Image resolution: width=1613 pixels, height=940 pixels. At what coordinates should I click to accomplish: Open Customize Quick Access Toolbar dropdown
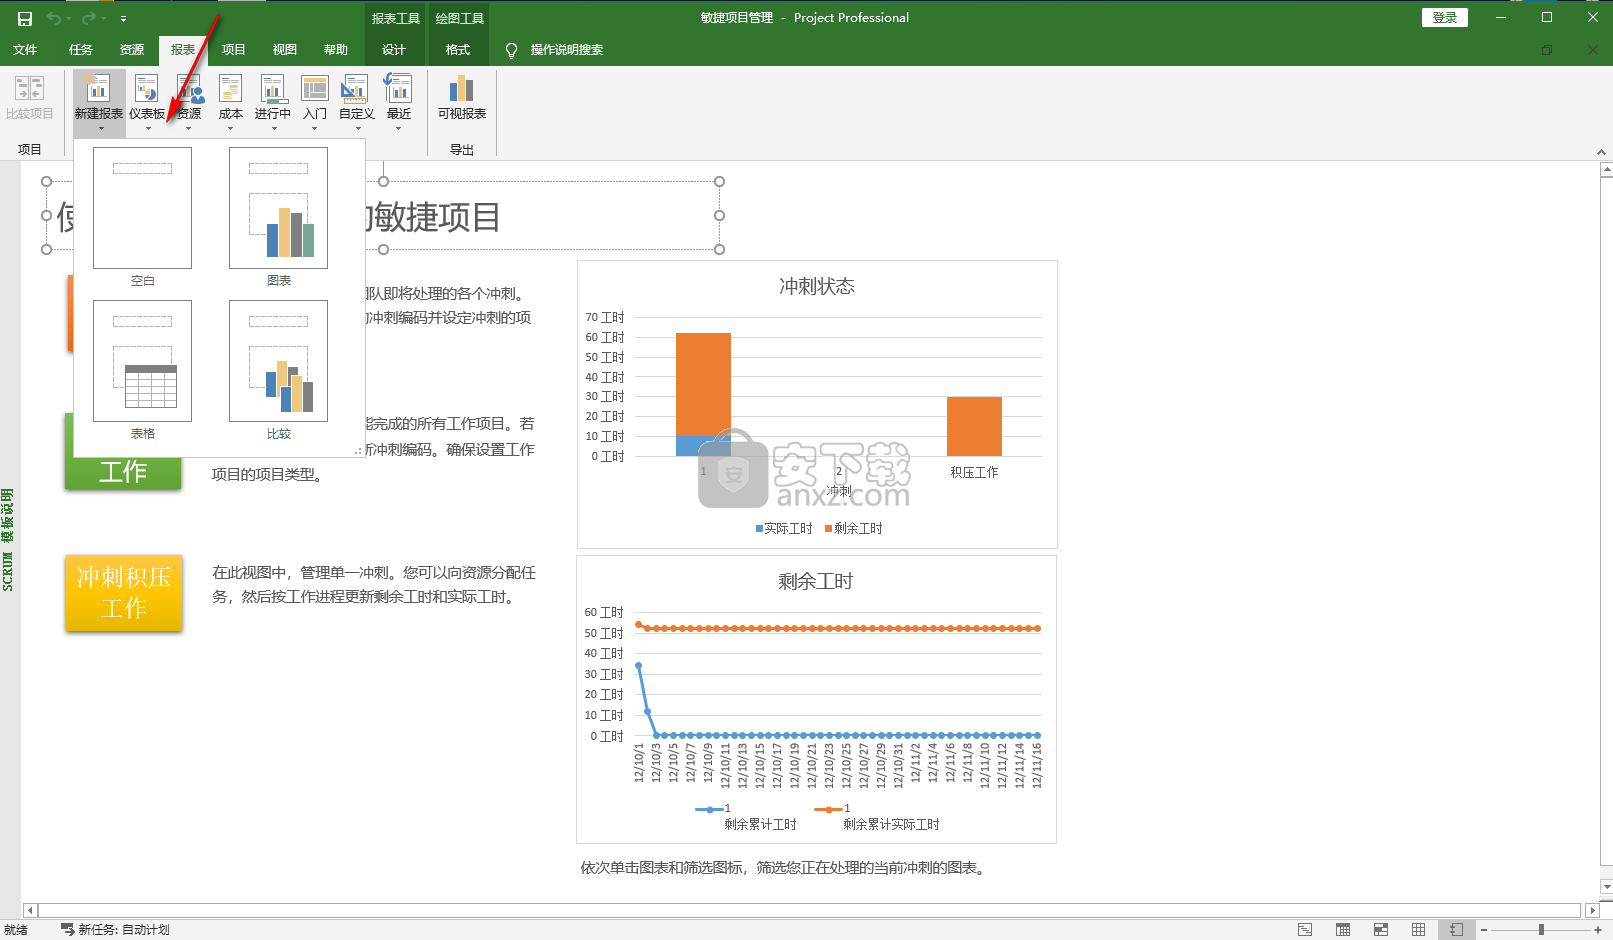point(123,18)
